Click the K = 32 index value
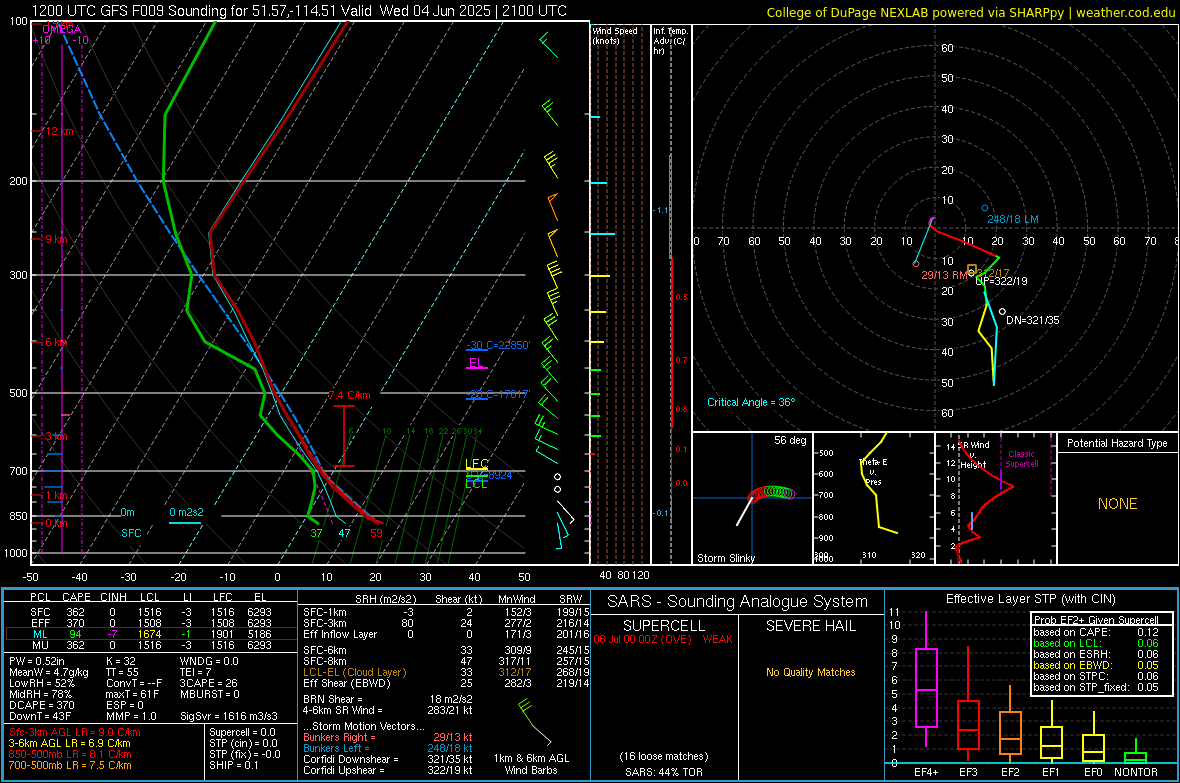 [x=120, y=661]
